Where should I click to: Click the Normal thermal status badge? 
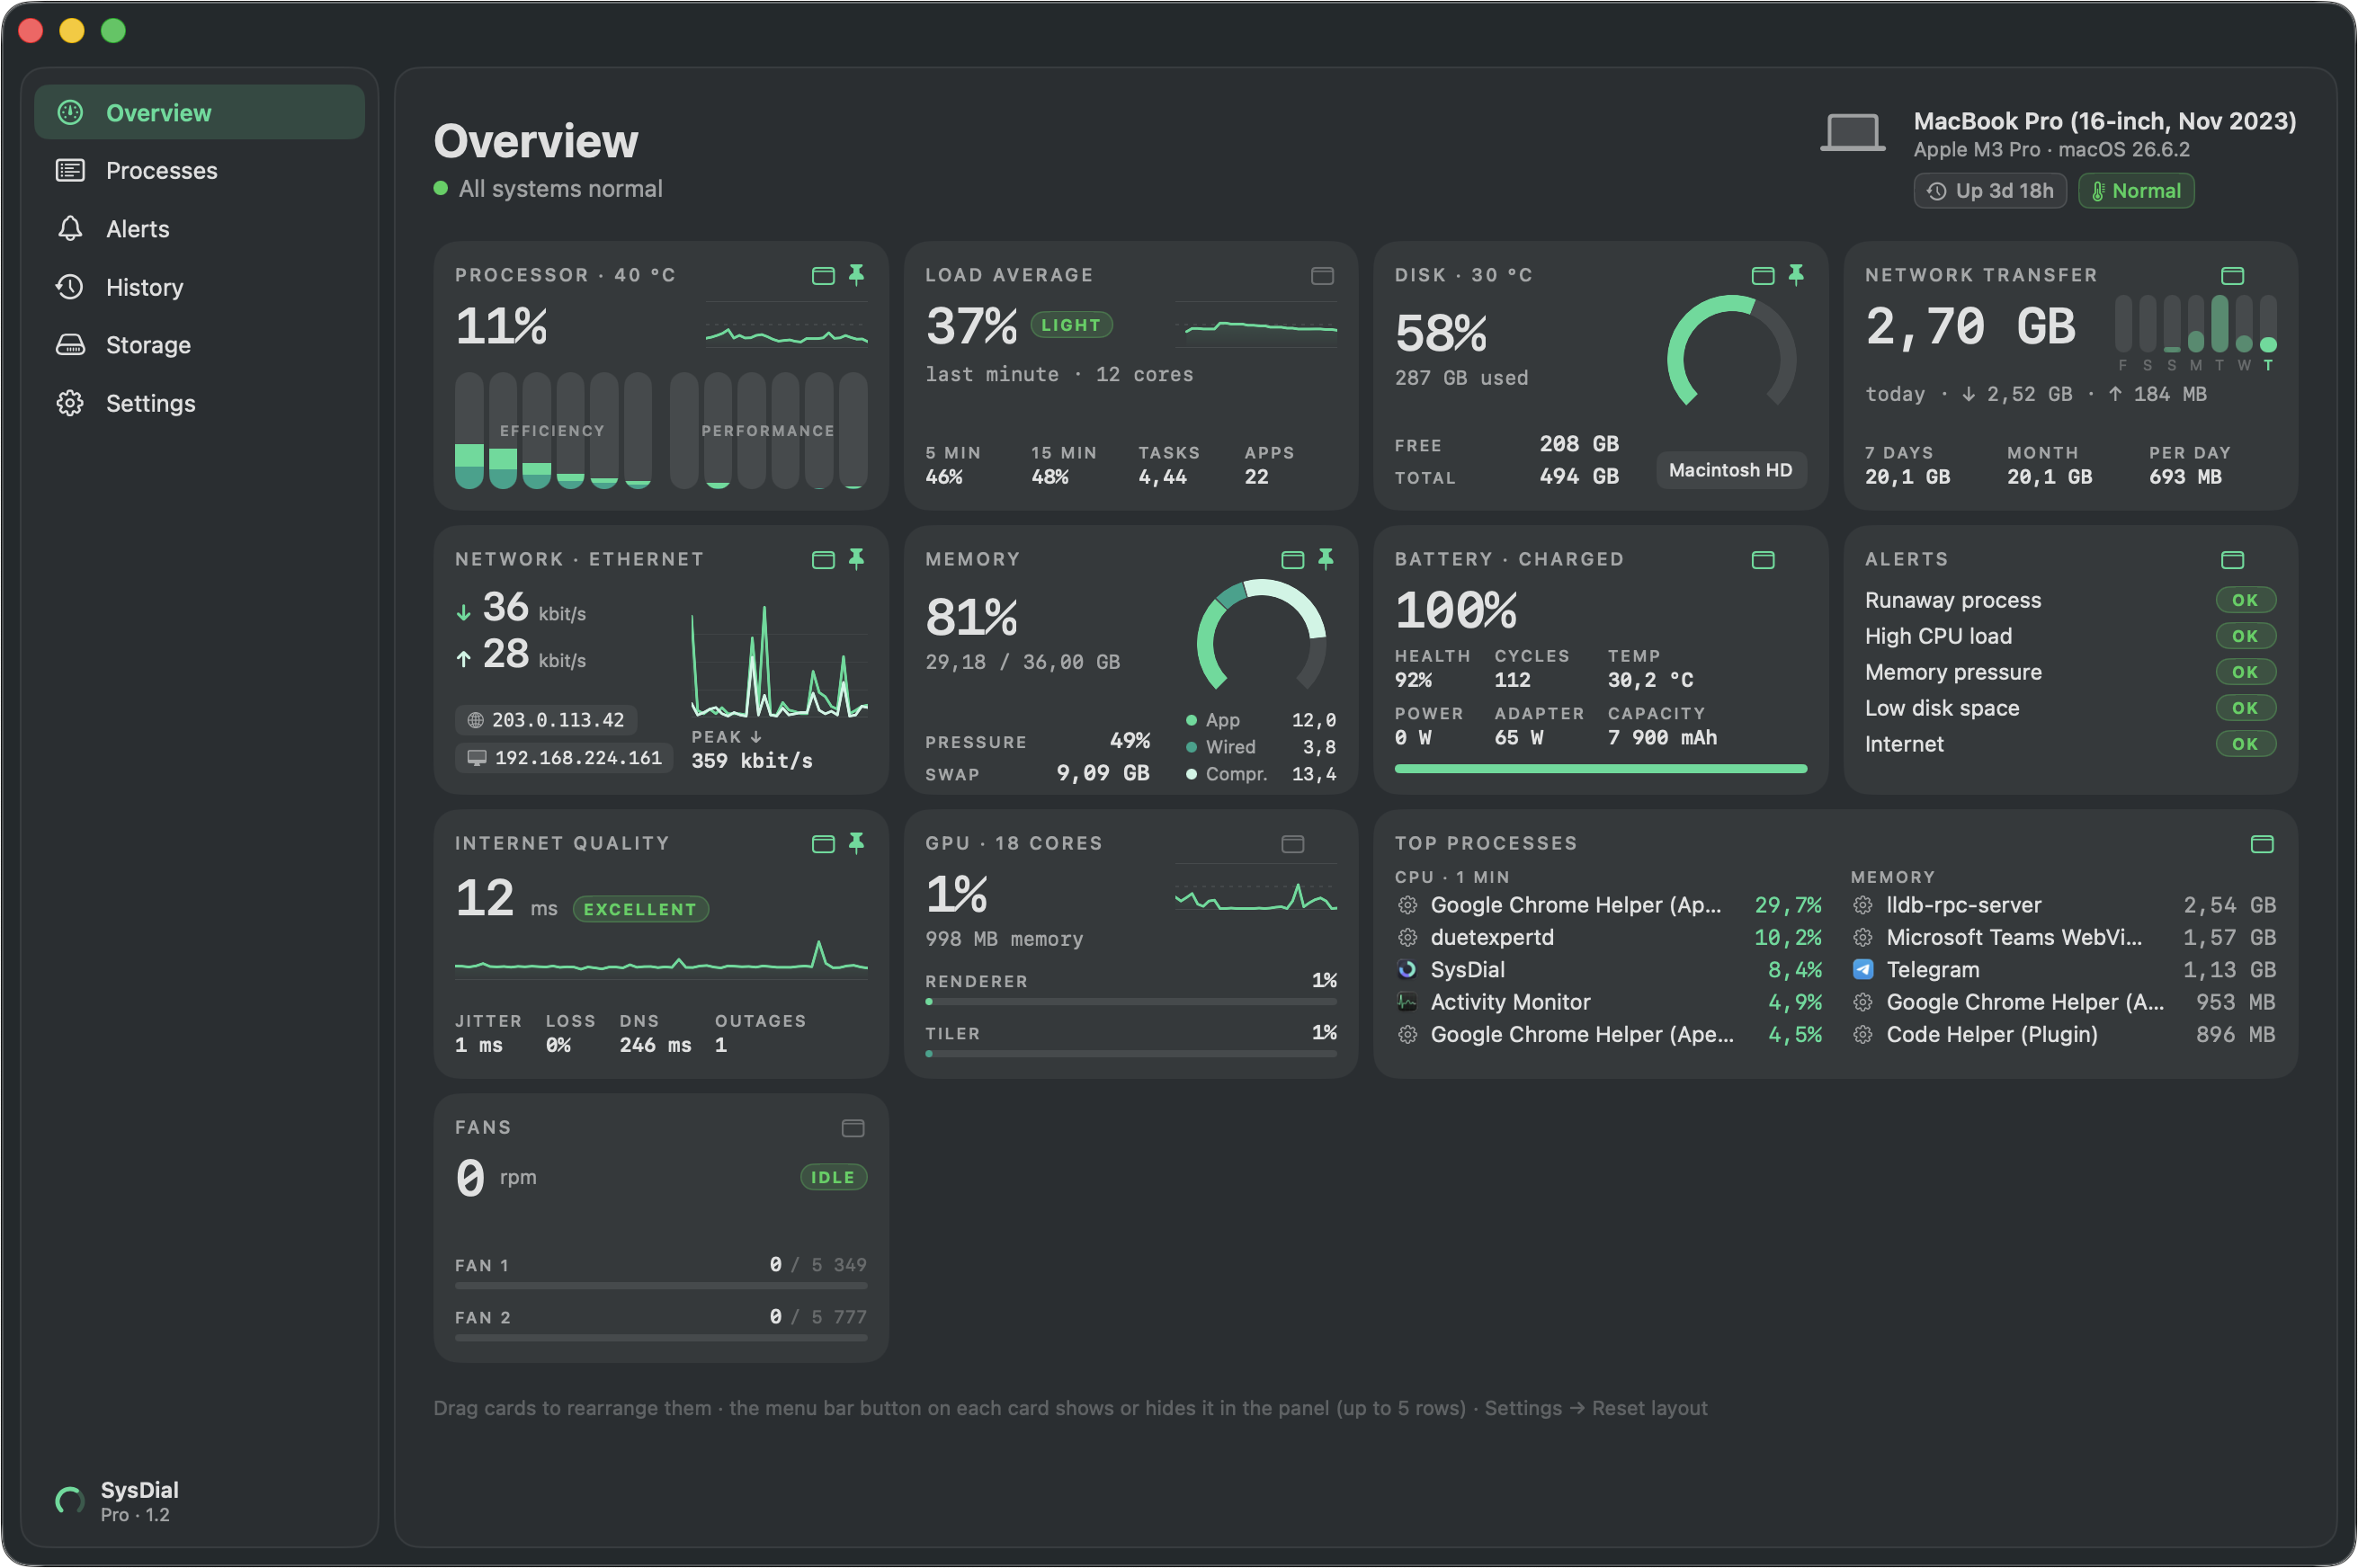[x=2137, y=191]
